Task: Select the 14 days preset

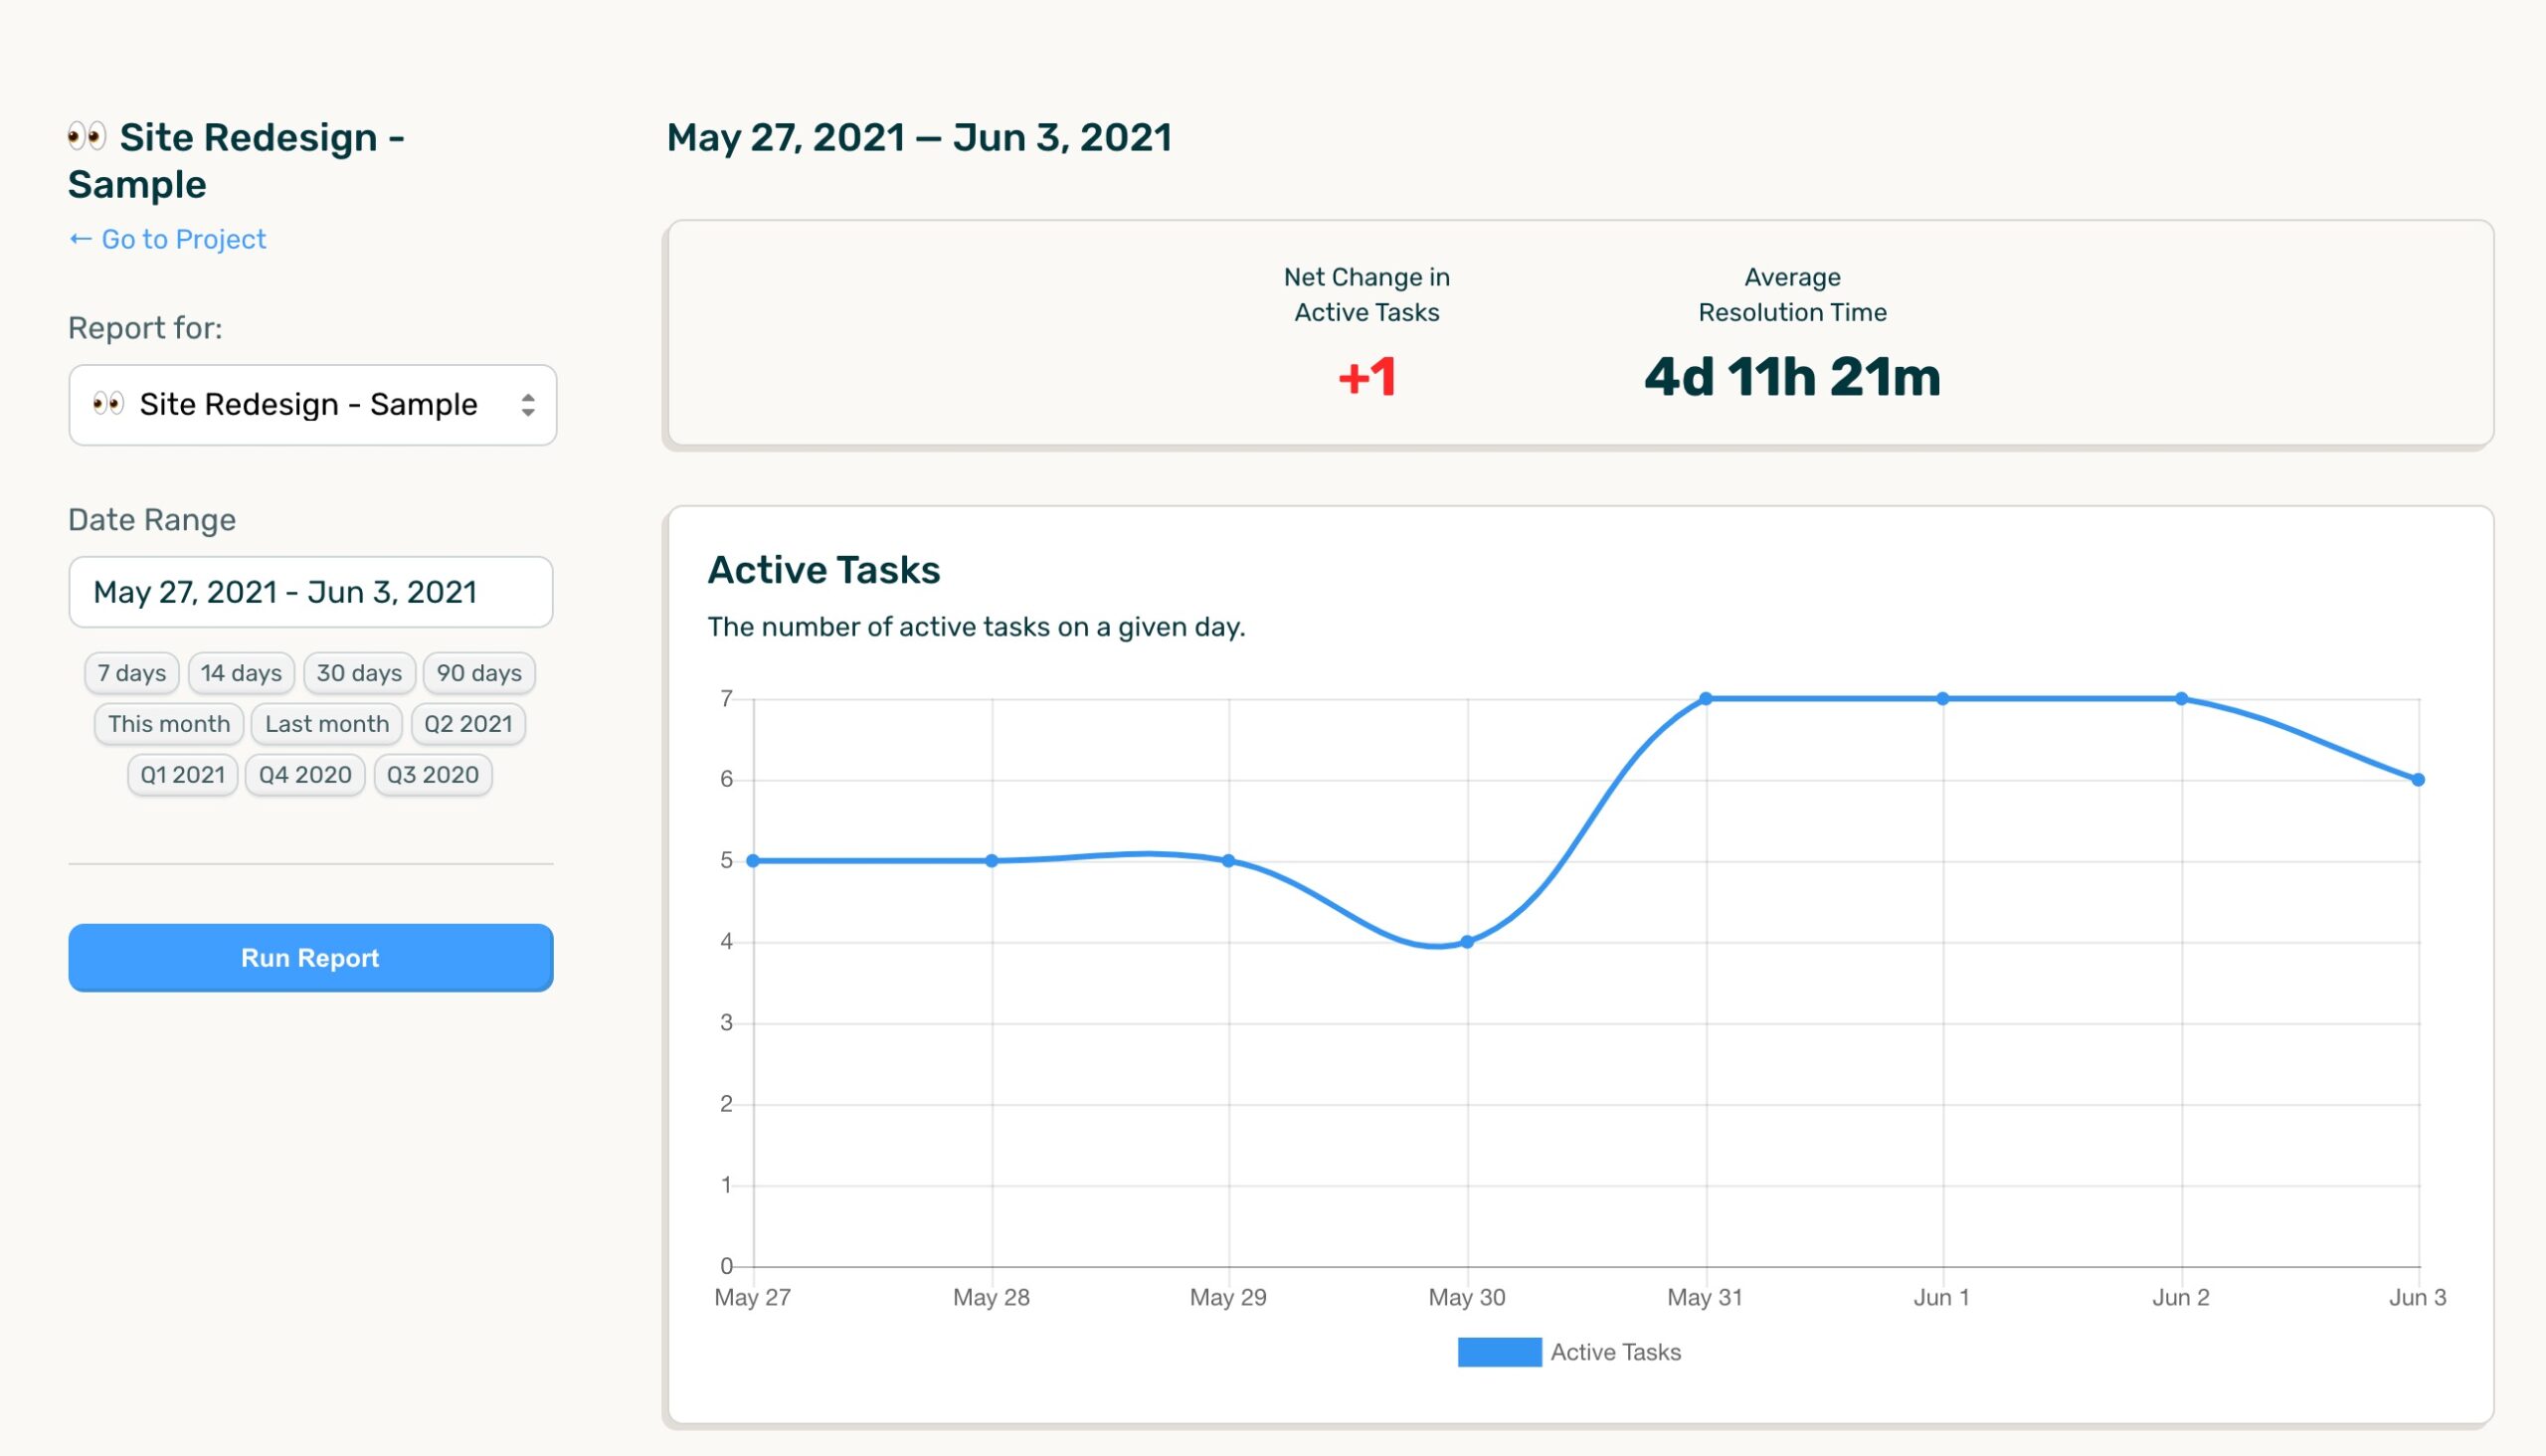Action: tap(241, 673)
